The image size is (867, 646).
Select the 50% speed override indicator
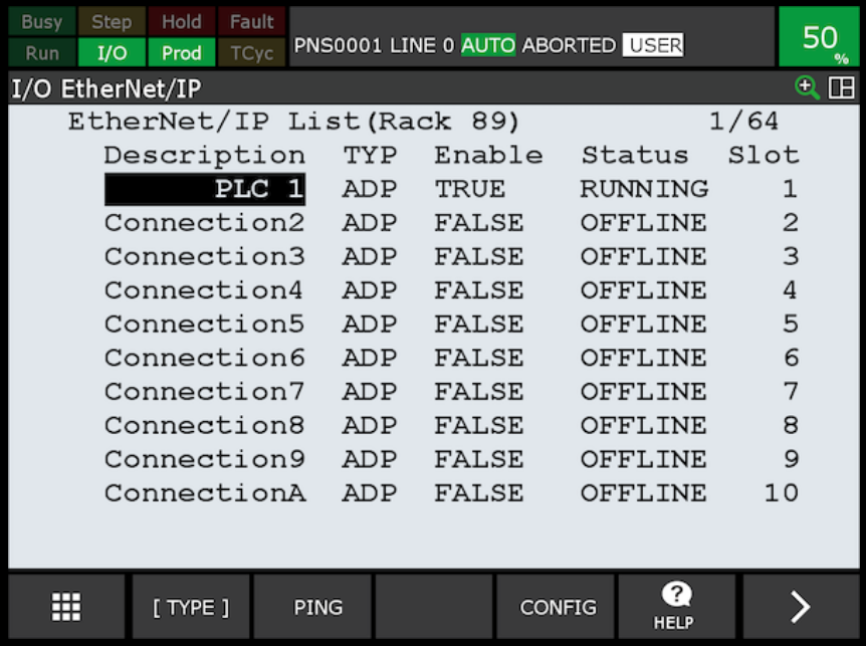(x=819, y=37)
